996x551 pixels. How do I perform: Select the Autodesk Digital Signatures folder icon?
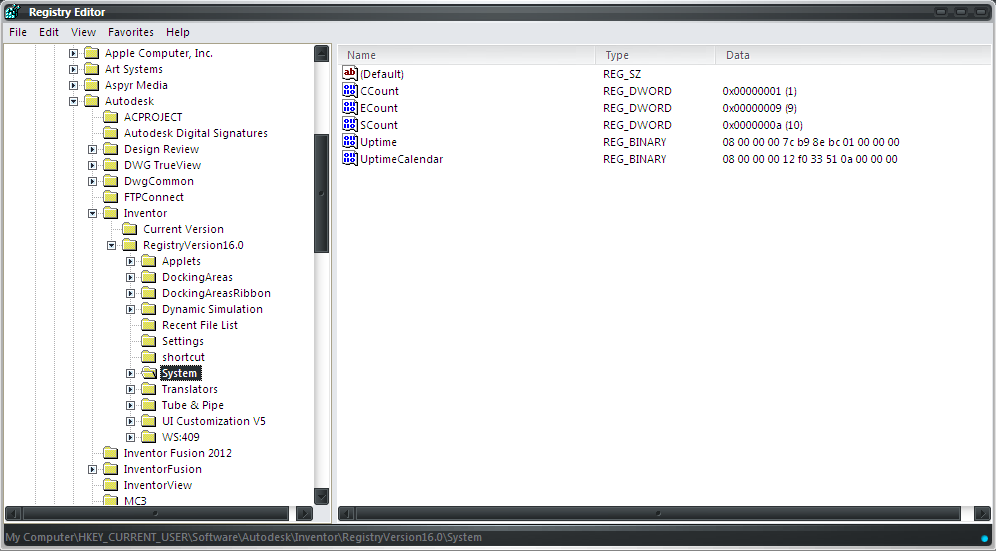(111, 133)
